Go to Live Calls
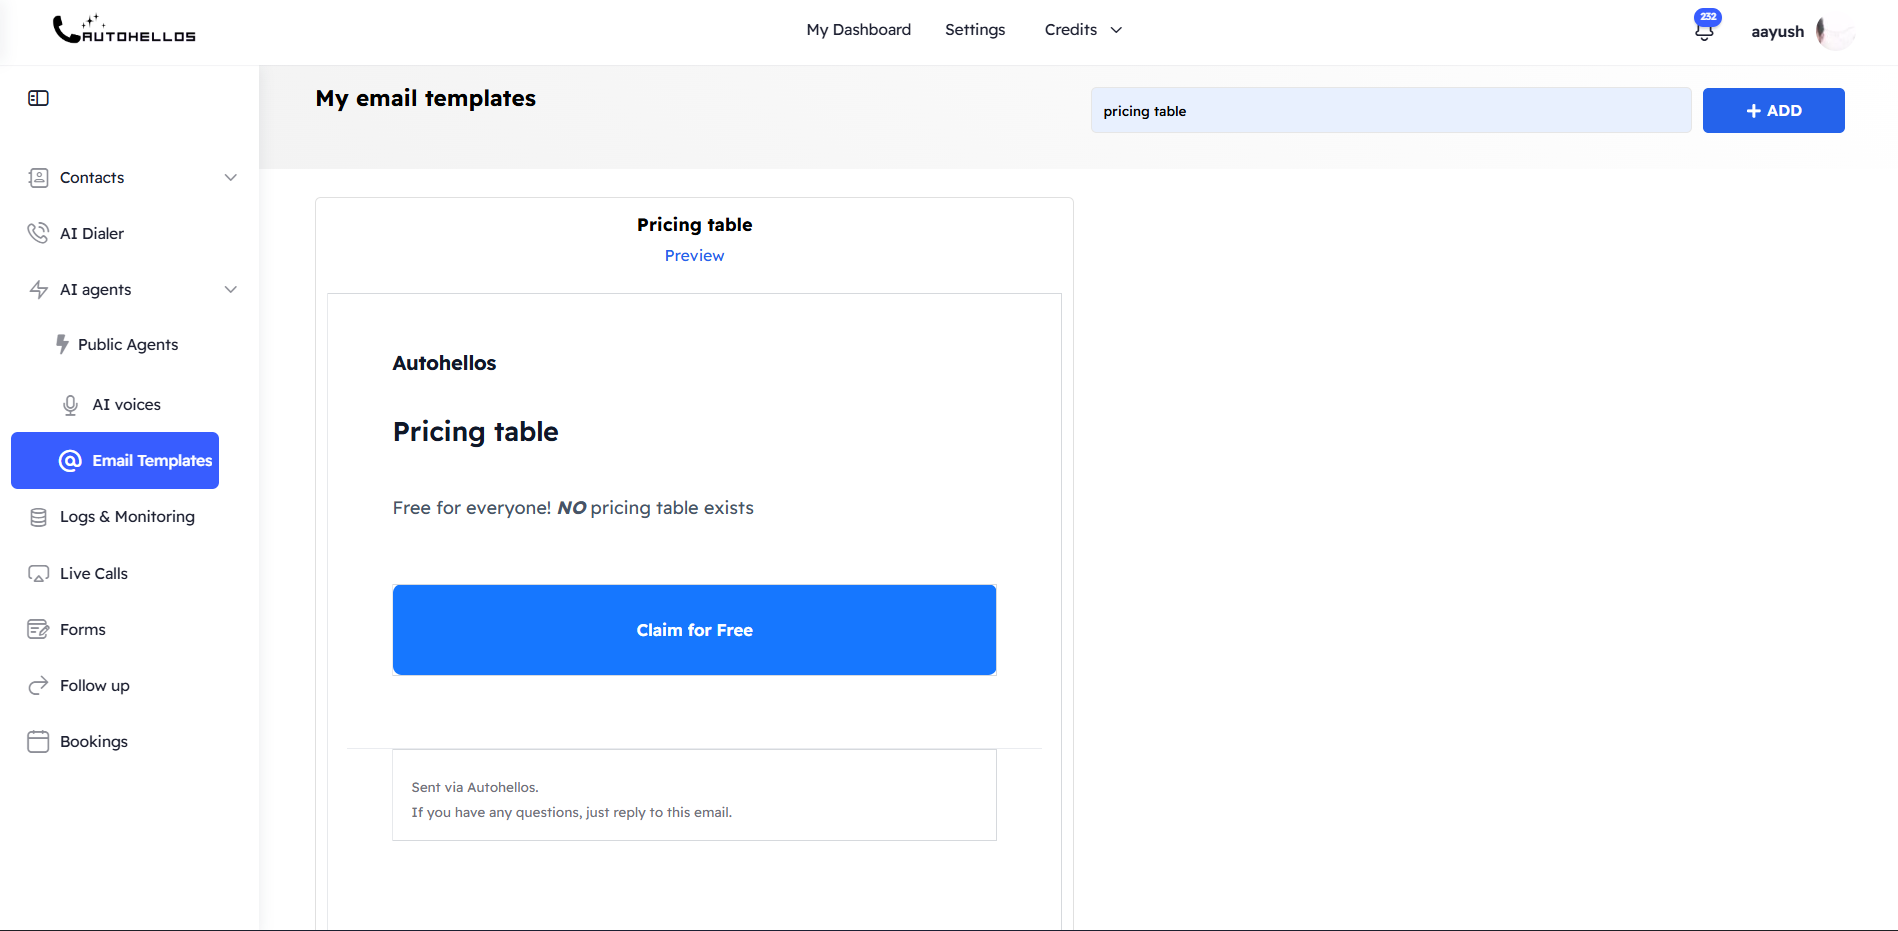 pyautogui.click(x=94, y=574)
